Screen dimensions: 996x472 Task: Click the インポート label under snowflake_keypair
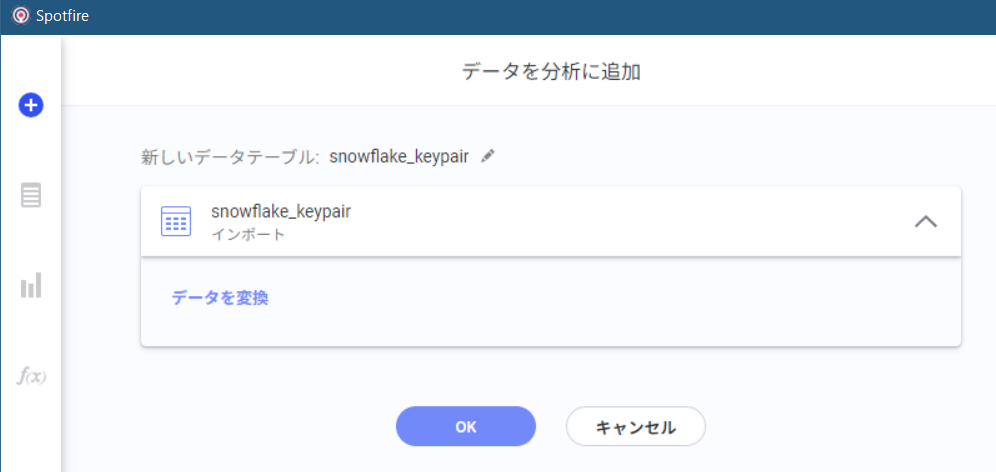click(248, 234)
